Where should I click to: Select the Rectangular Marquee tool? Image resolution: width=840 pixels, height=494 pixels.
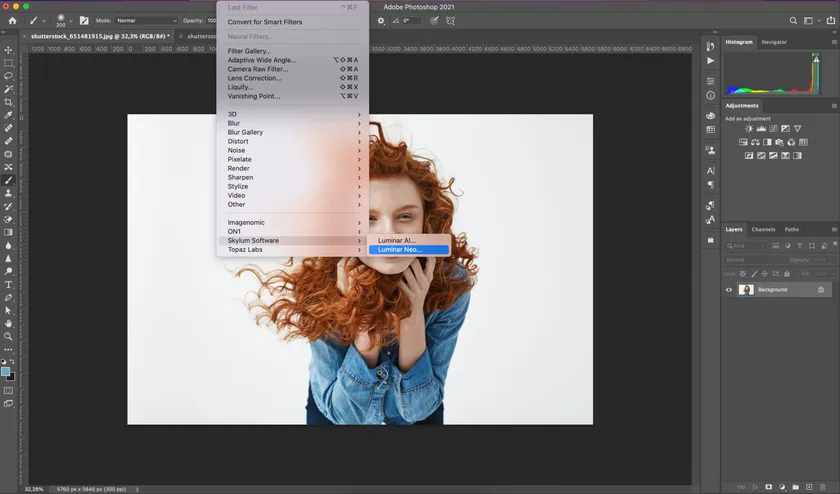8,62
